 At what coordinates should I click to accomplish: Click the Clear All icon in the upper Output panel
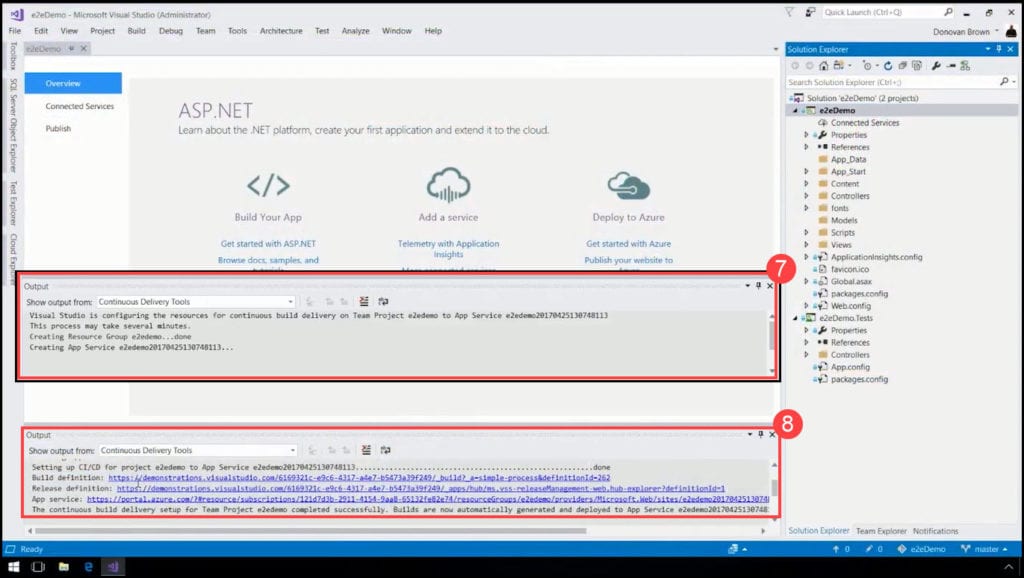[x=364, y=301]
